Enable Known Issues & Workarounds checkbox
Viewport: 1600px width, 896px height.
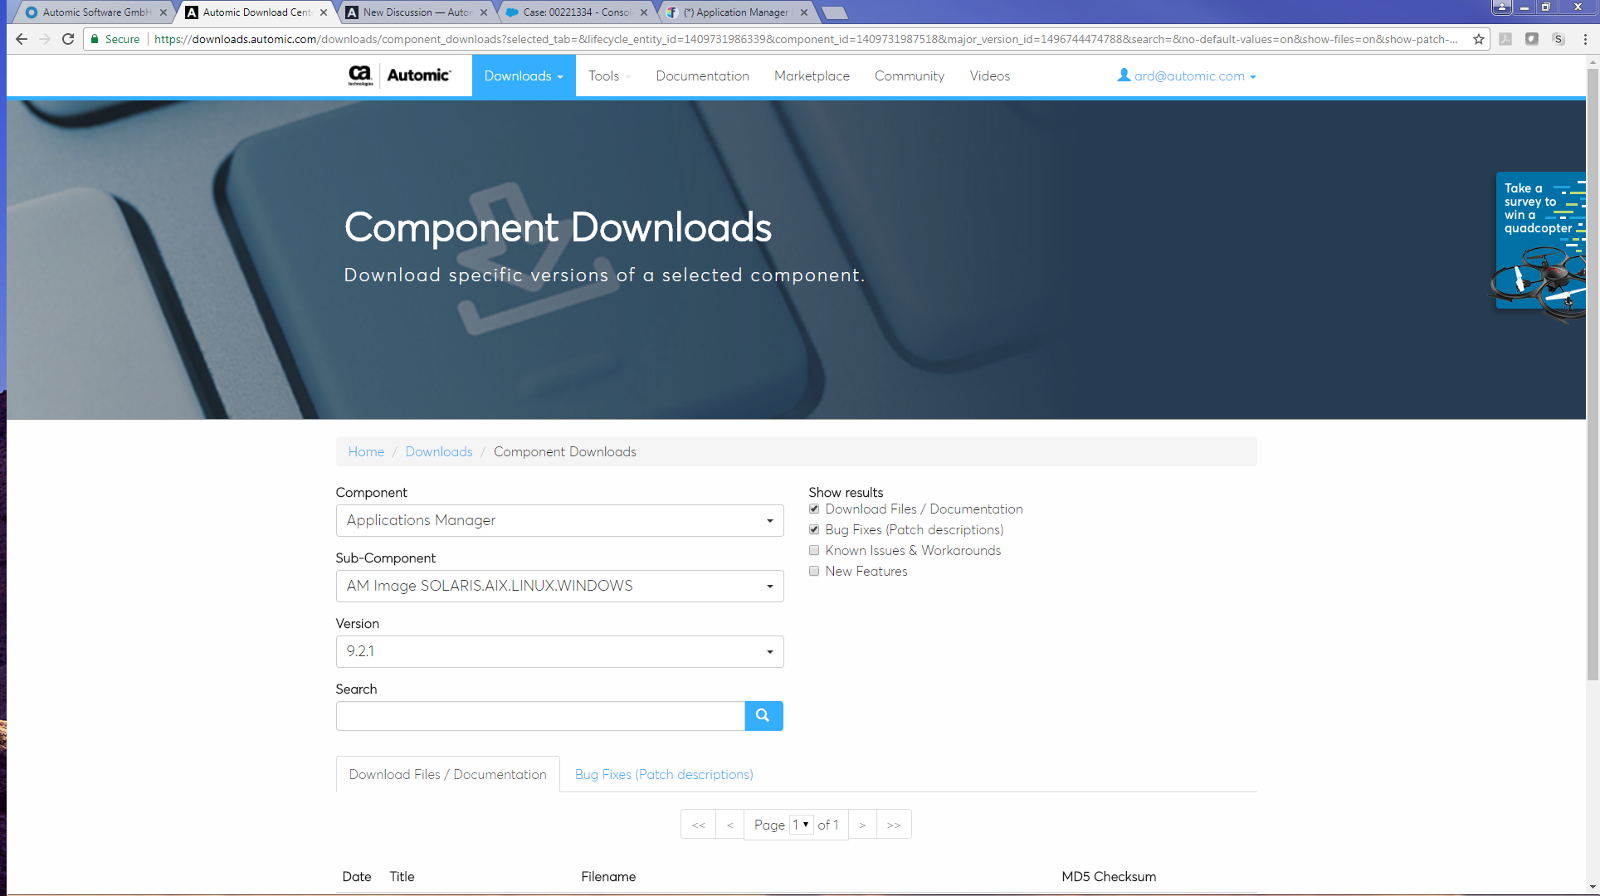click(814, 550)
